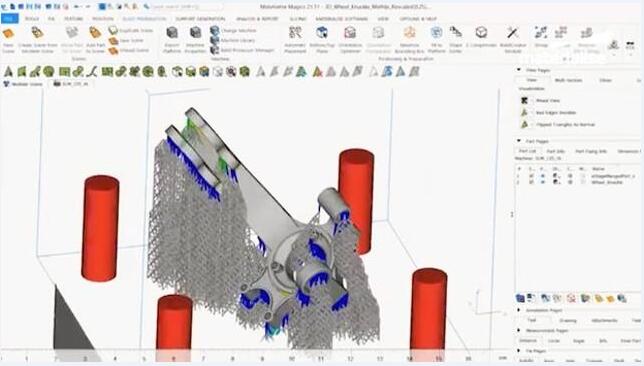Collapse the Part Pages section
Screen dimensions: 644x366
519,141
